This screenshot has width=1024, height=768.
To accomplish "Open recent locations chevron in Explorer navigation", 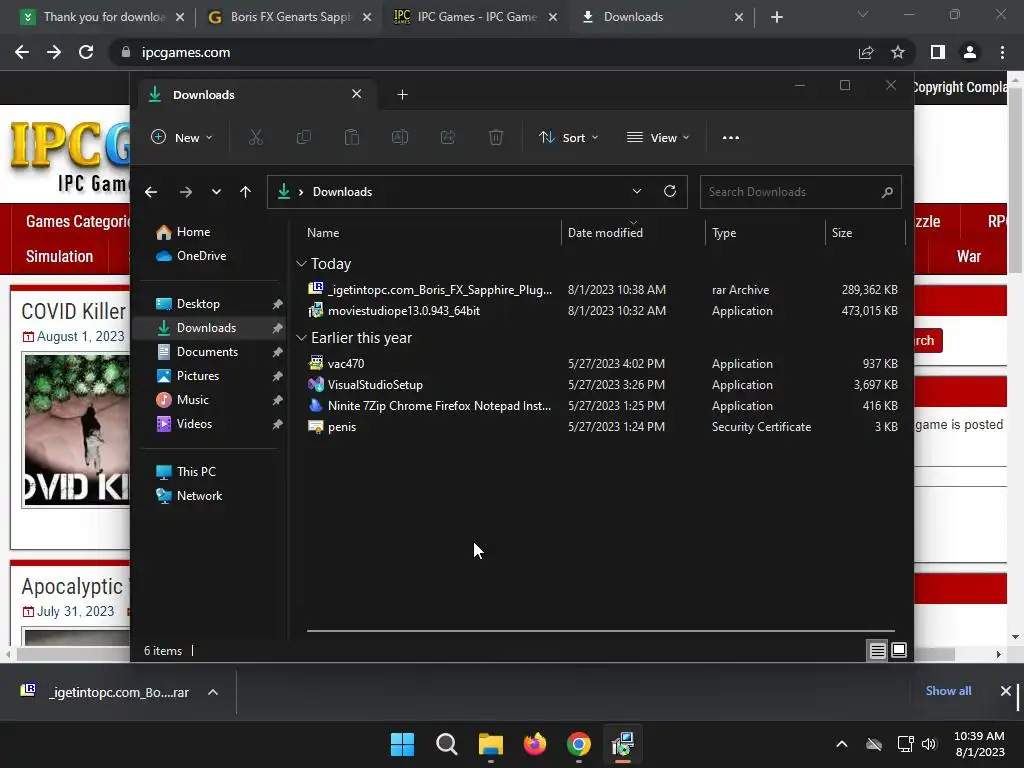I will 216,192.
